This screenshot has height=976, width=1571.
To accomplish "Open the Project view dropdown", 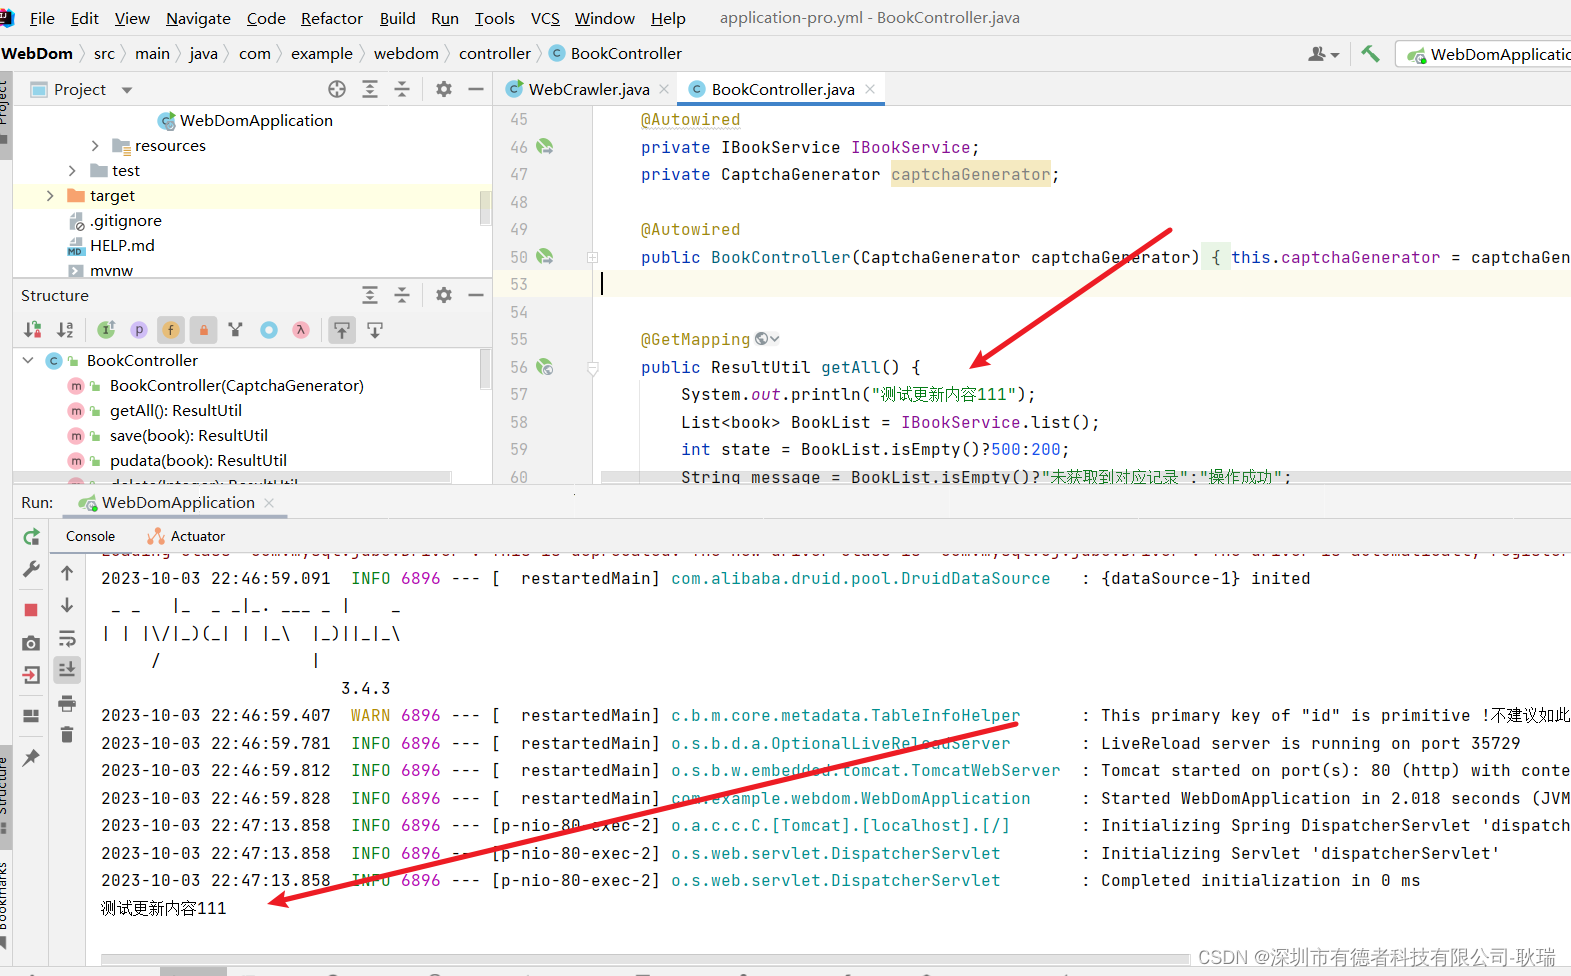I will pyautogui.click(x=127, y=90).
